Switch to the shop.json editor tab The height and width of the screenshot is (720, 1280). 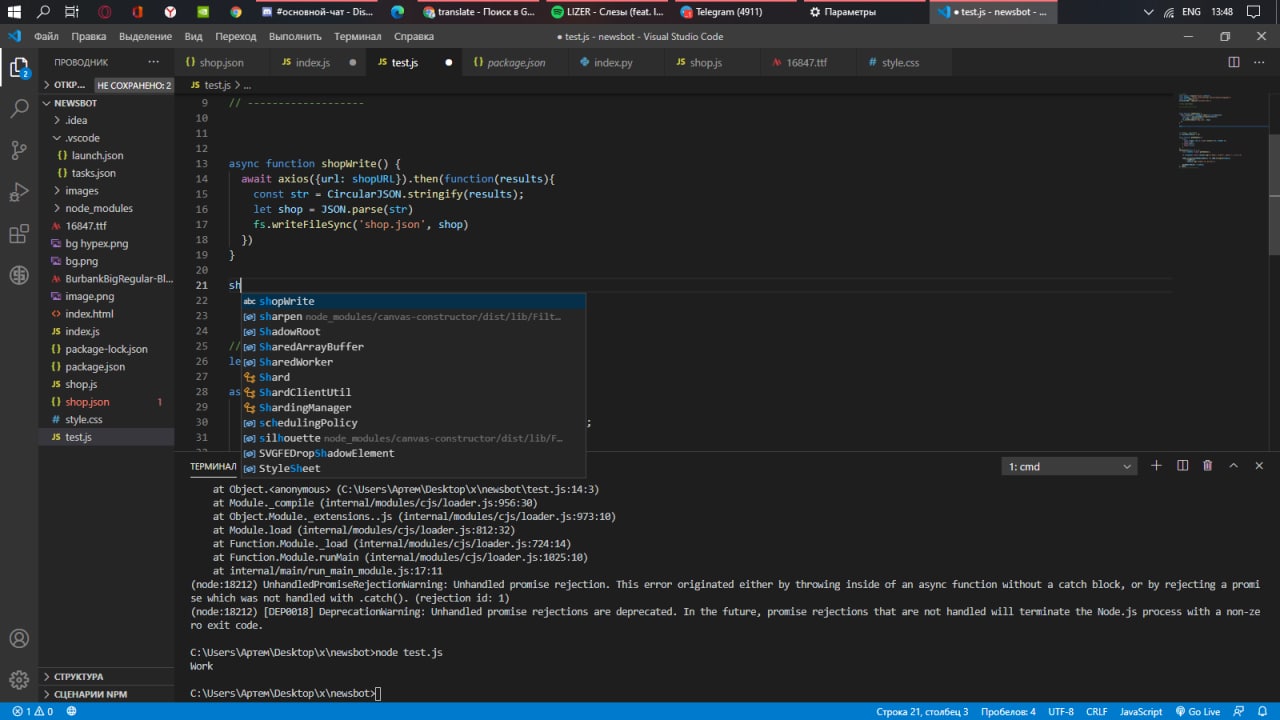221,62
